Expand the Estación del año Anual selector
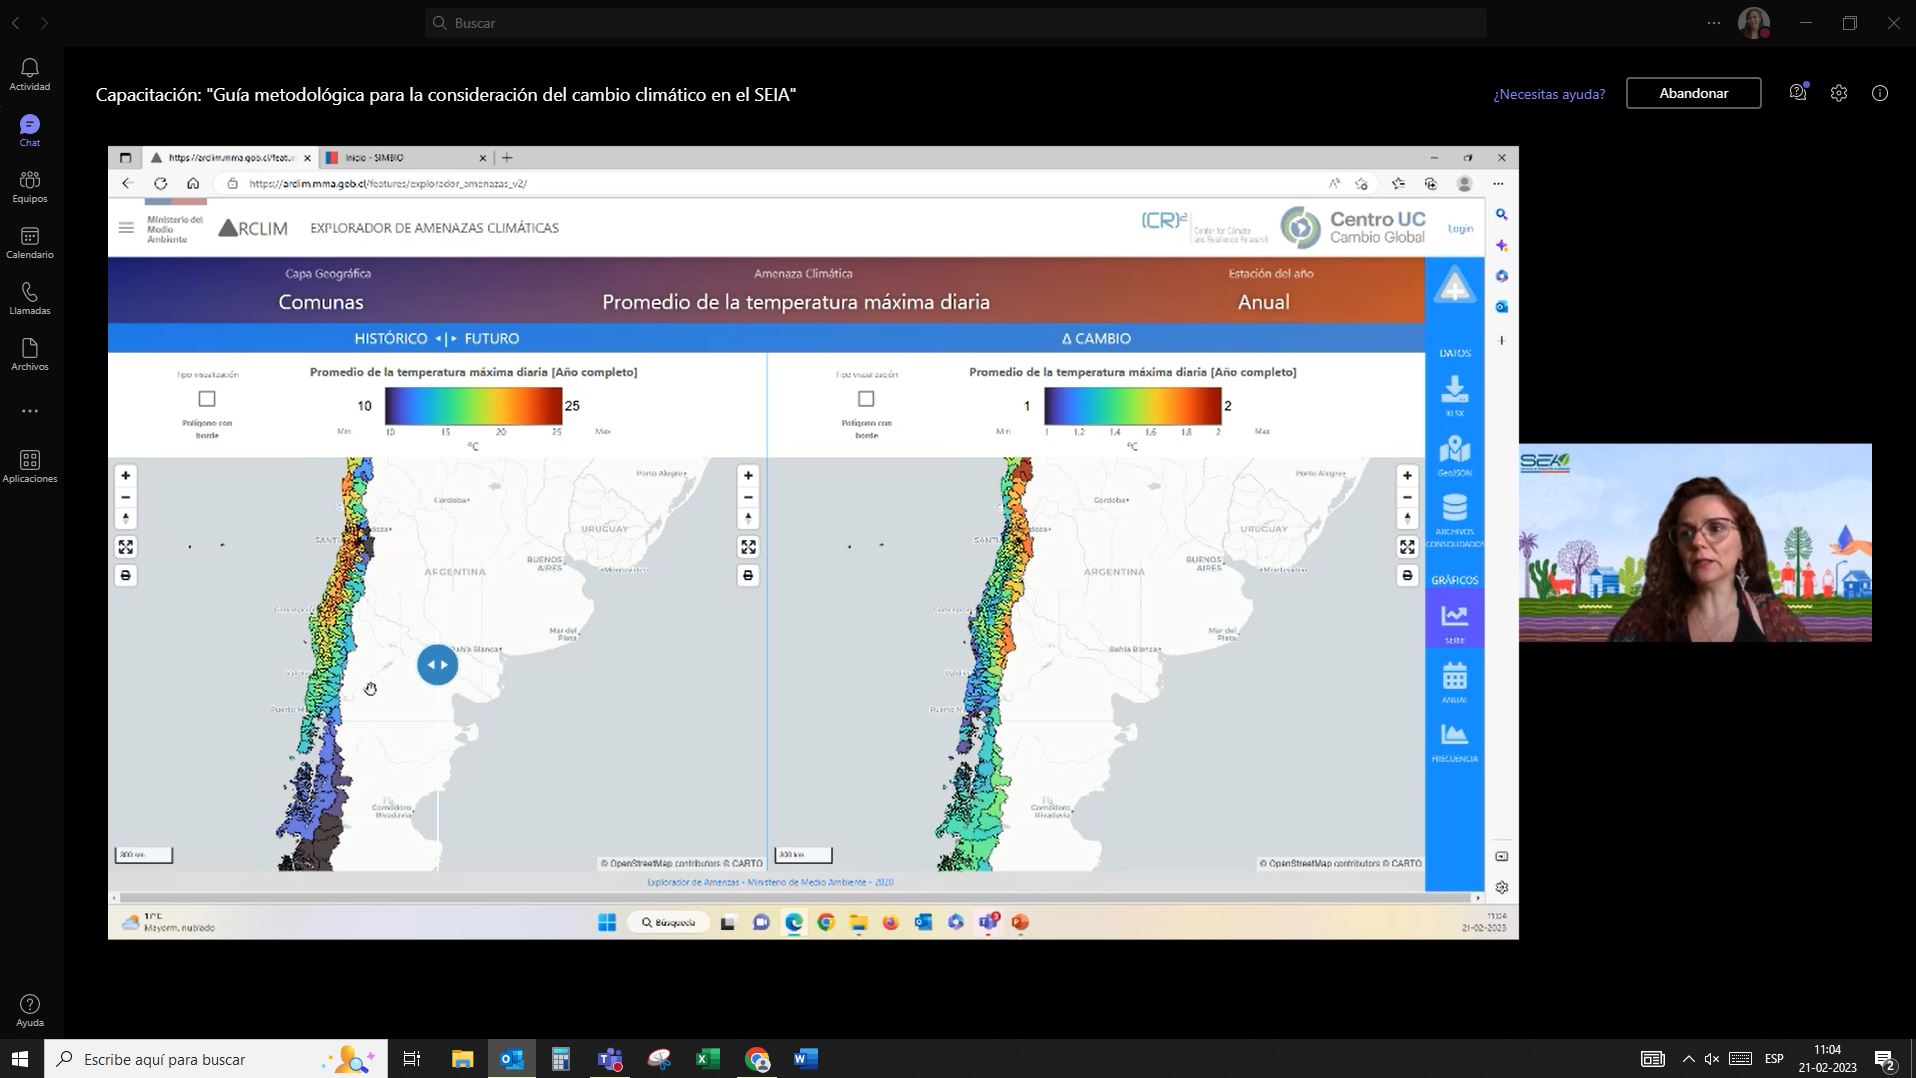The height and width of the screenshot is (1078, 1916). 1263,301
